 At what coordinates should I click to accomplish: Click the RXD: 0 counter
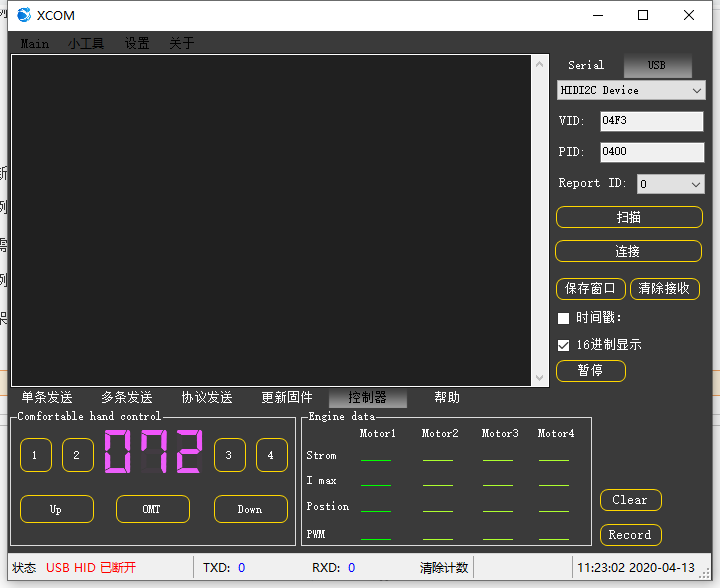pos(334,568)
